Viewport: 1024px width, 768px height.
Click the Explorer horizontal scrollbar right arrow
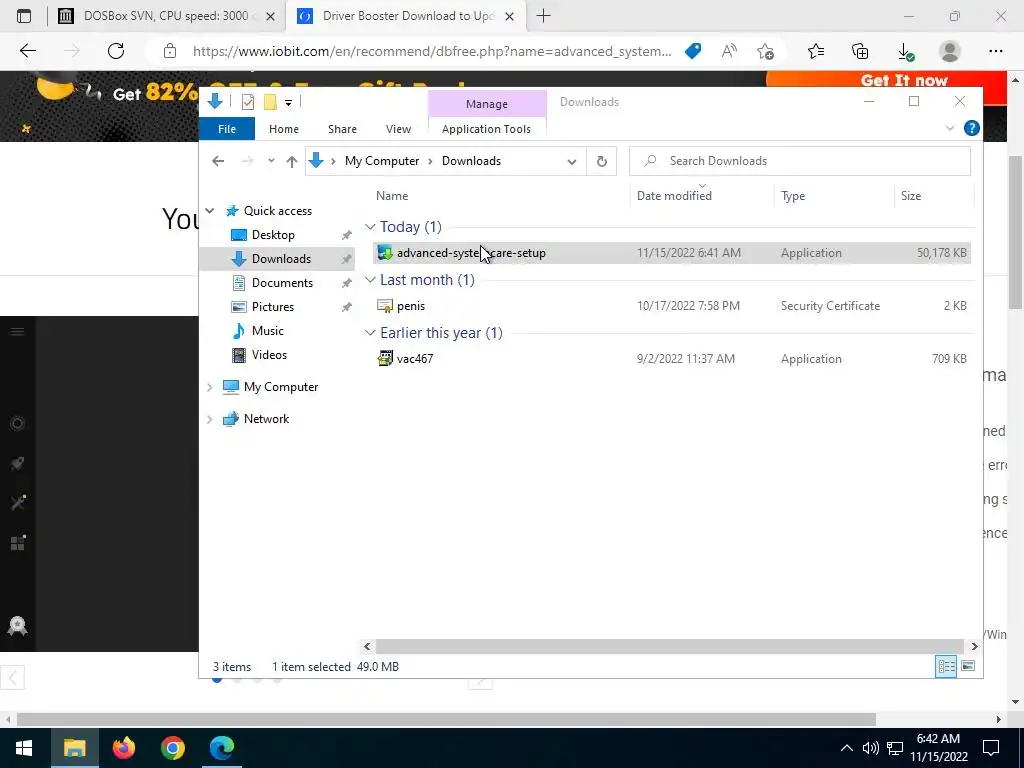click(x=974, y=647)
